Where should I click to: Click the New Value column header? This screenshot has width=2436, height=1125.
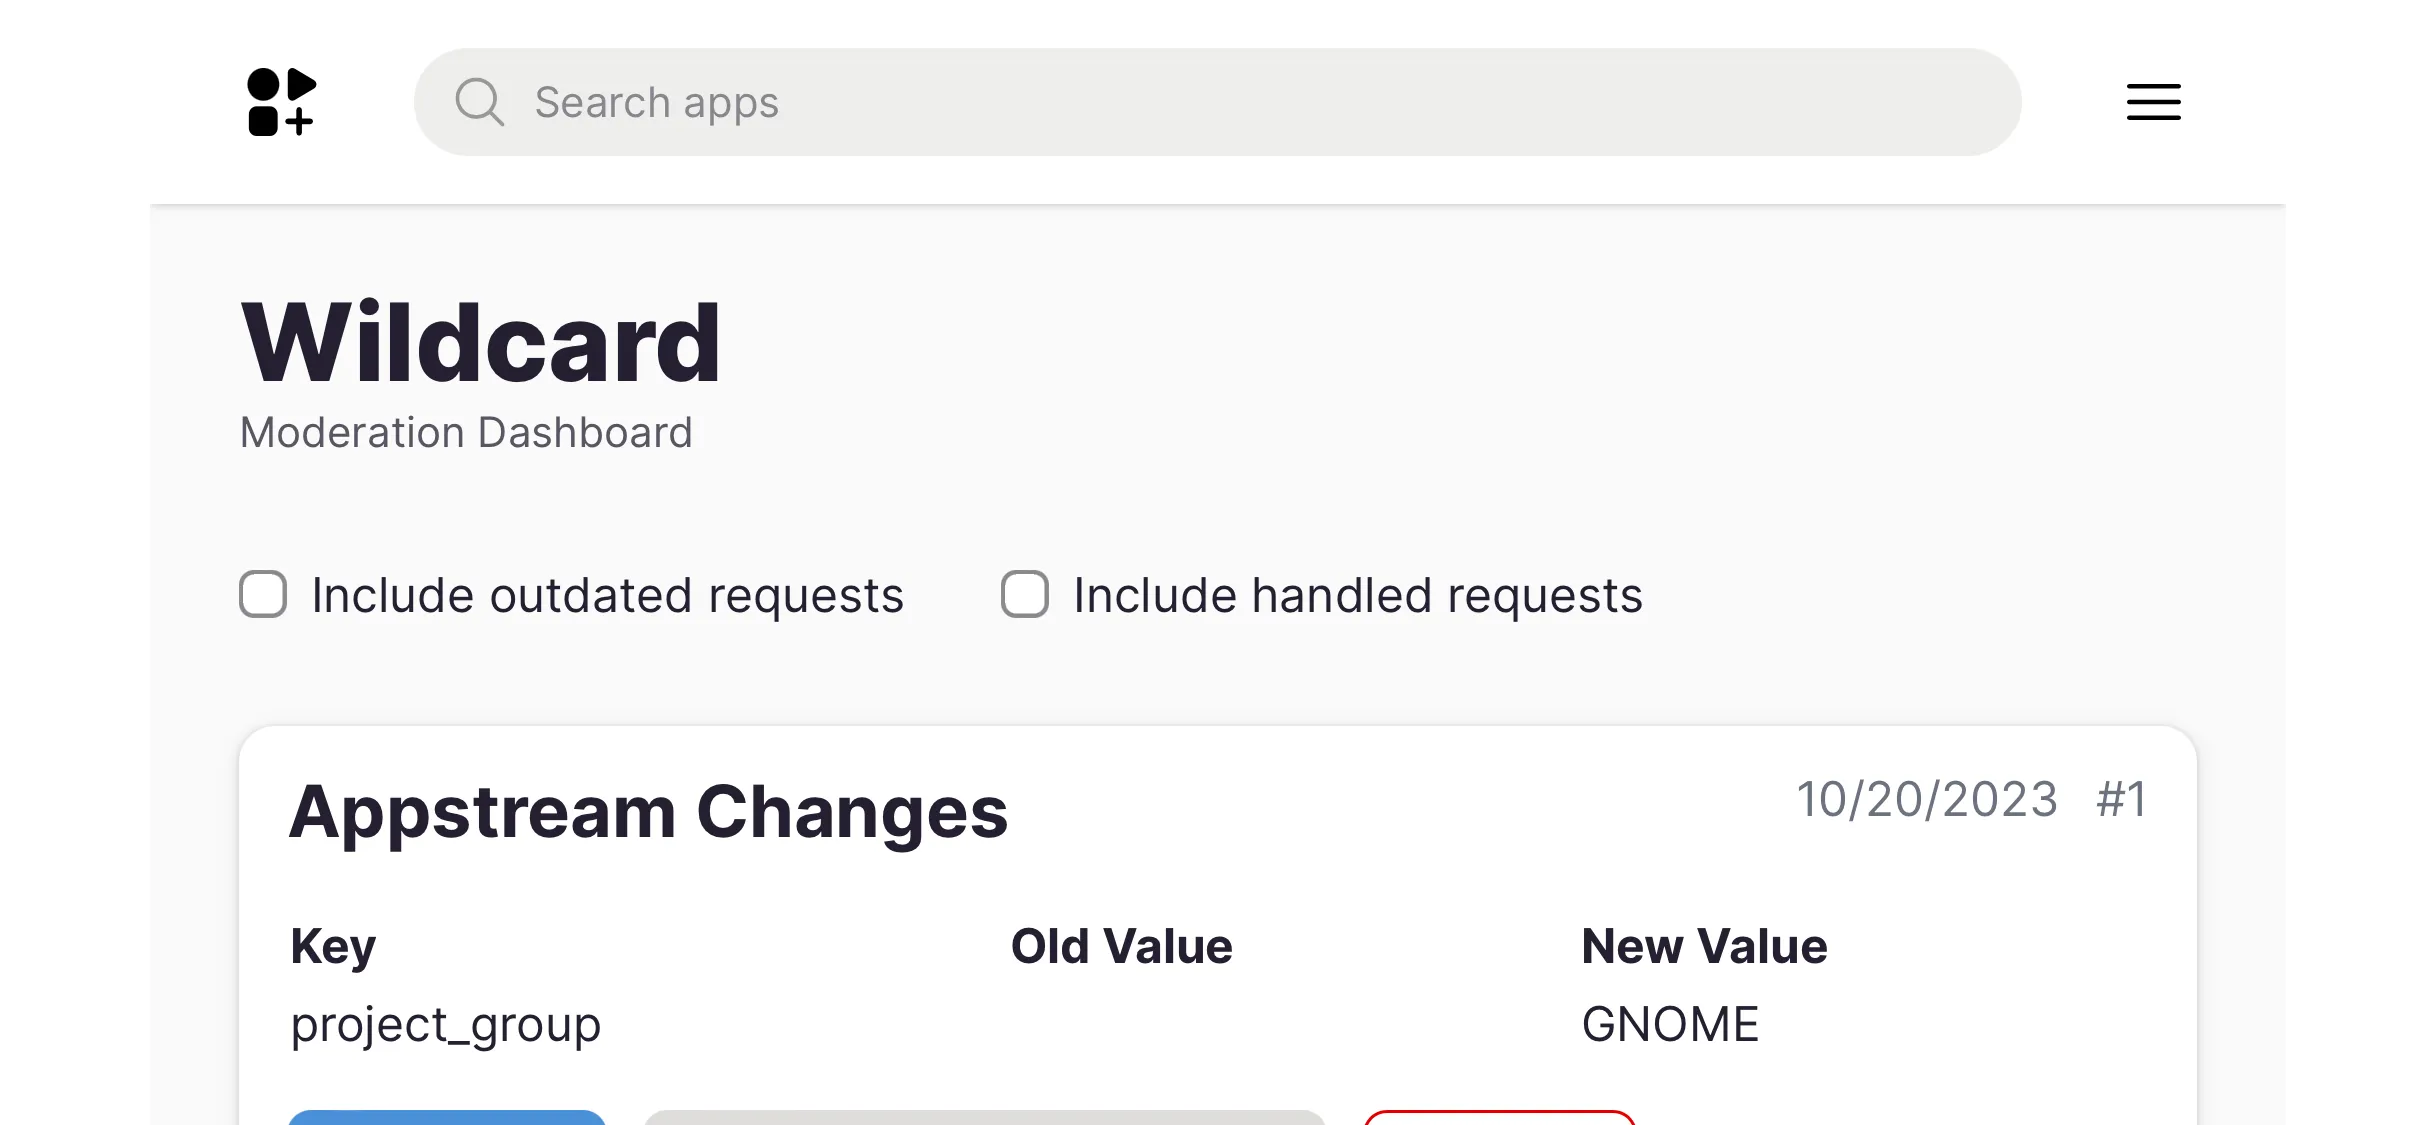click(1704, 946)
